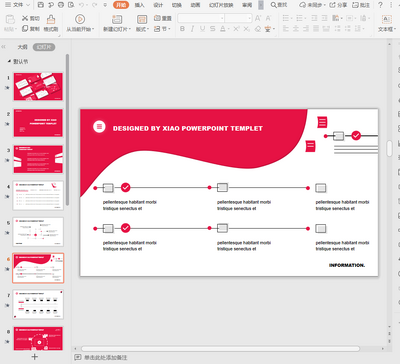Screen dimensions: 400x364
Task: Click the help question mark icon
Action: pyautogui.click(x=380, y=5)
